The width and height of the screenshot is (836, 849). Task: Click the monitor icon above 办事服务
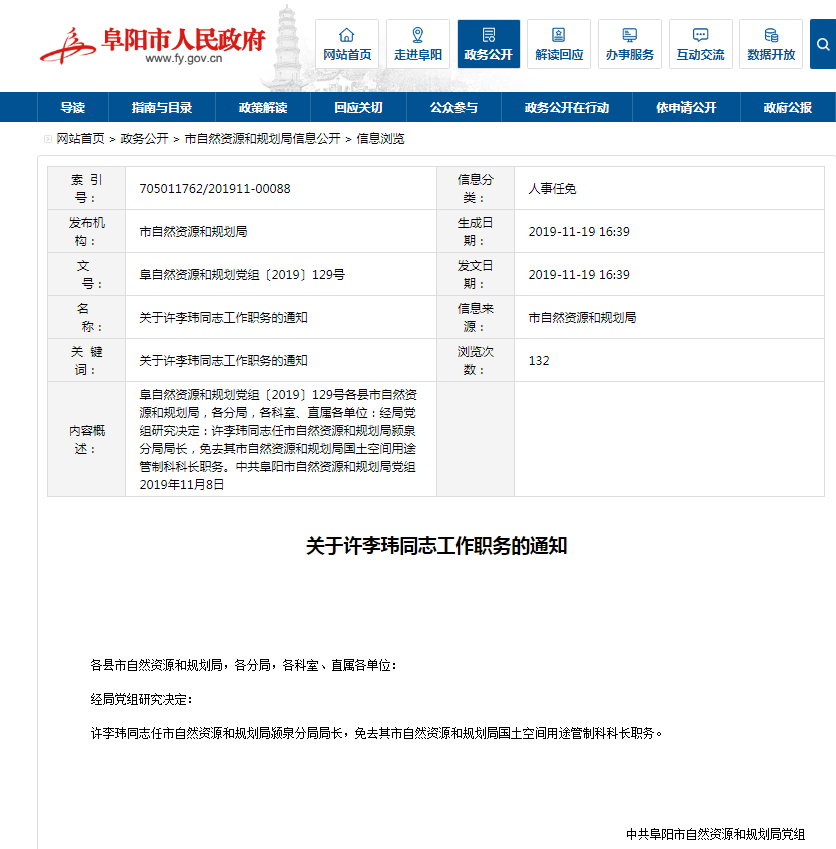click(x=630, y=35)
